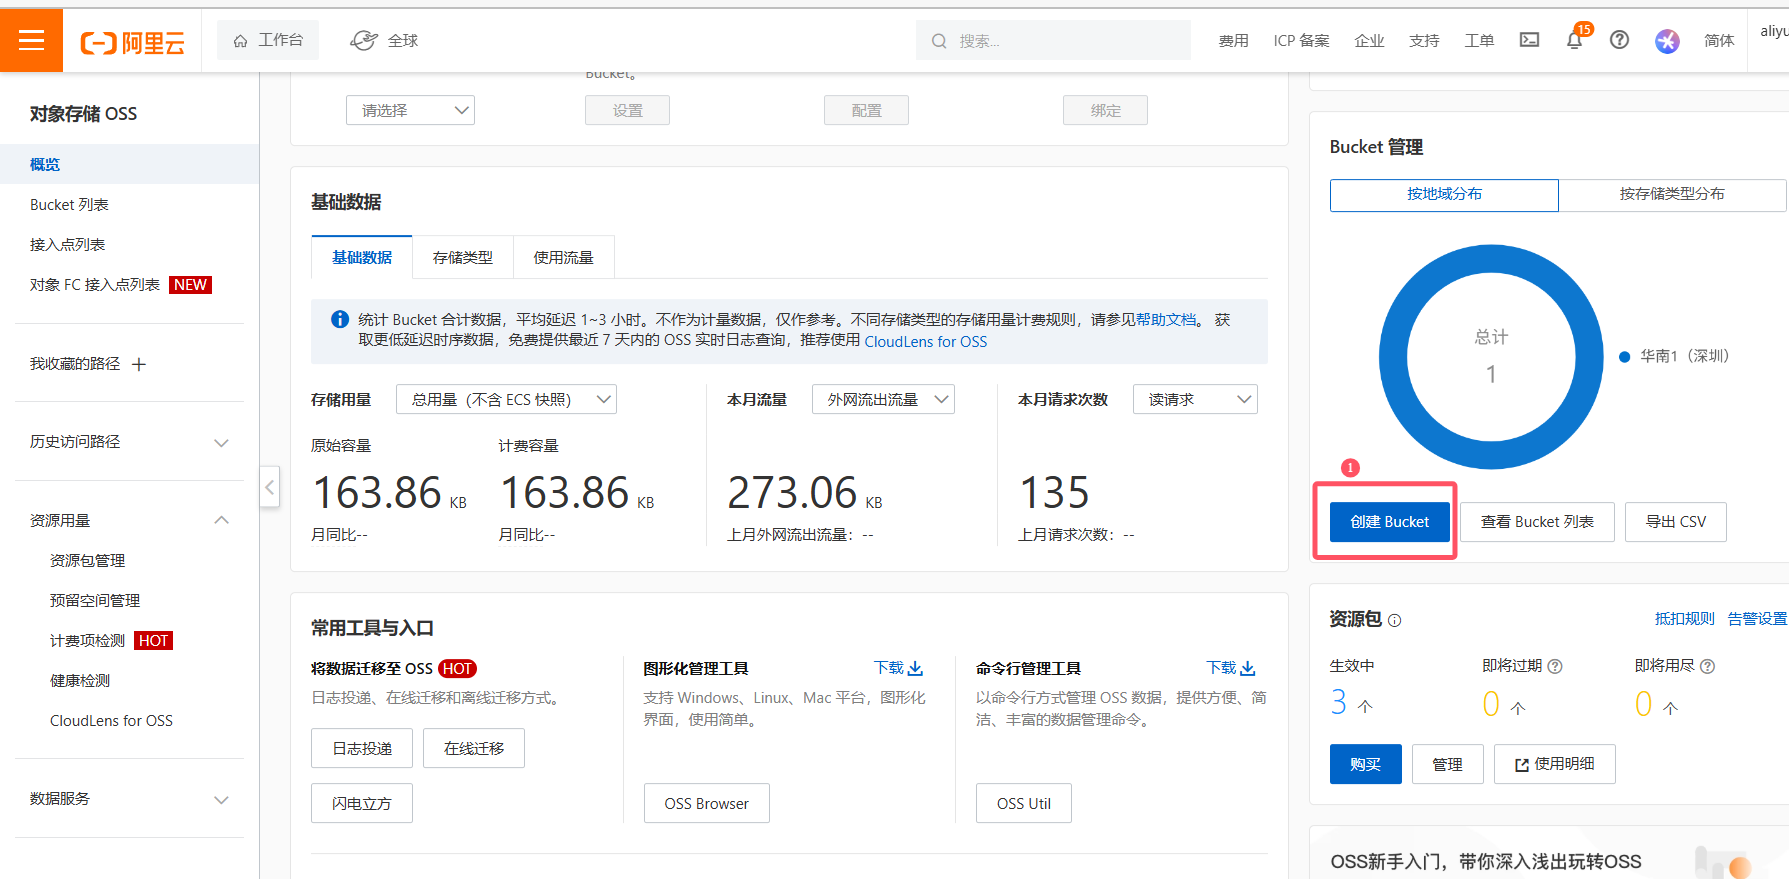Click the user avatar icon
This screenshot has height=879, width=1789.
coord(1667,41)
